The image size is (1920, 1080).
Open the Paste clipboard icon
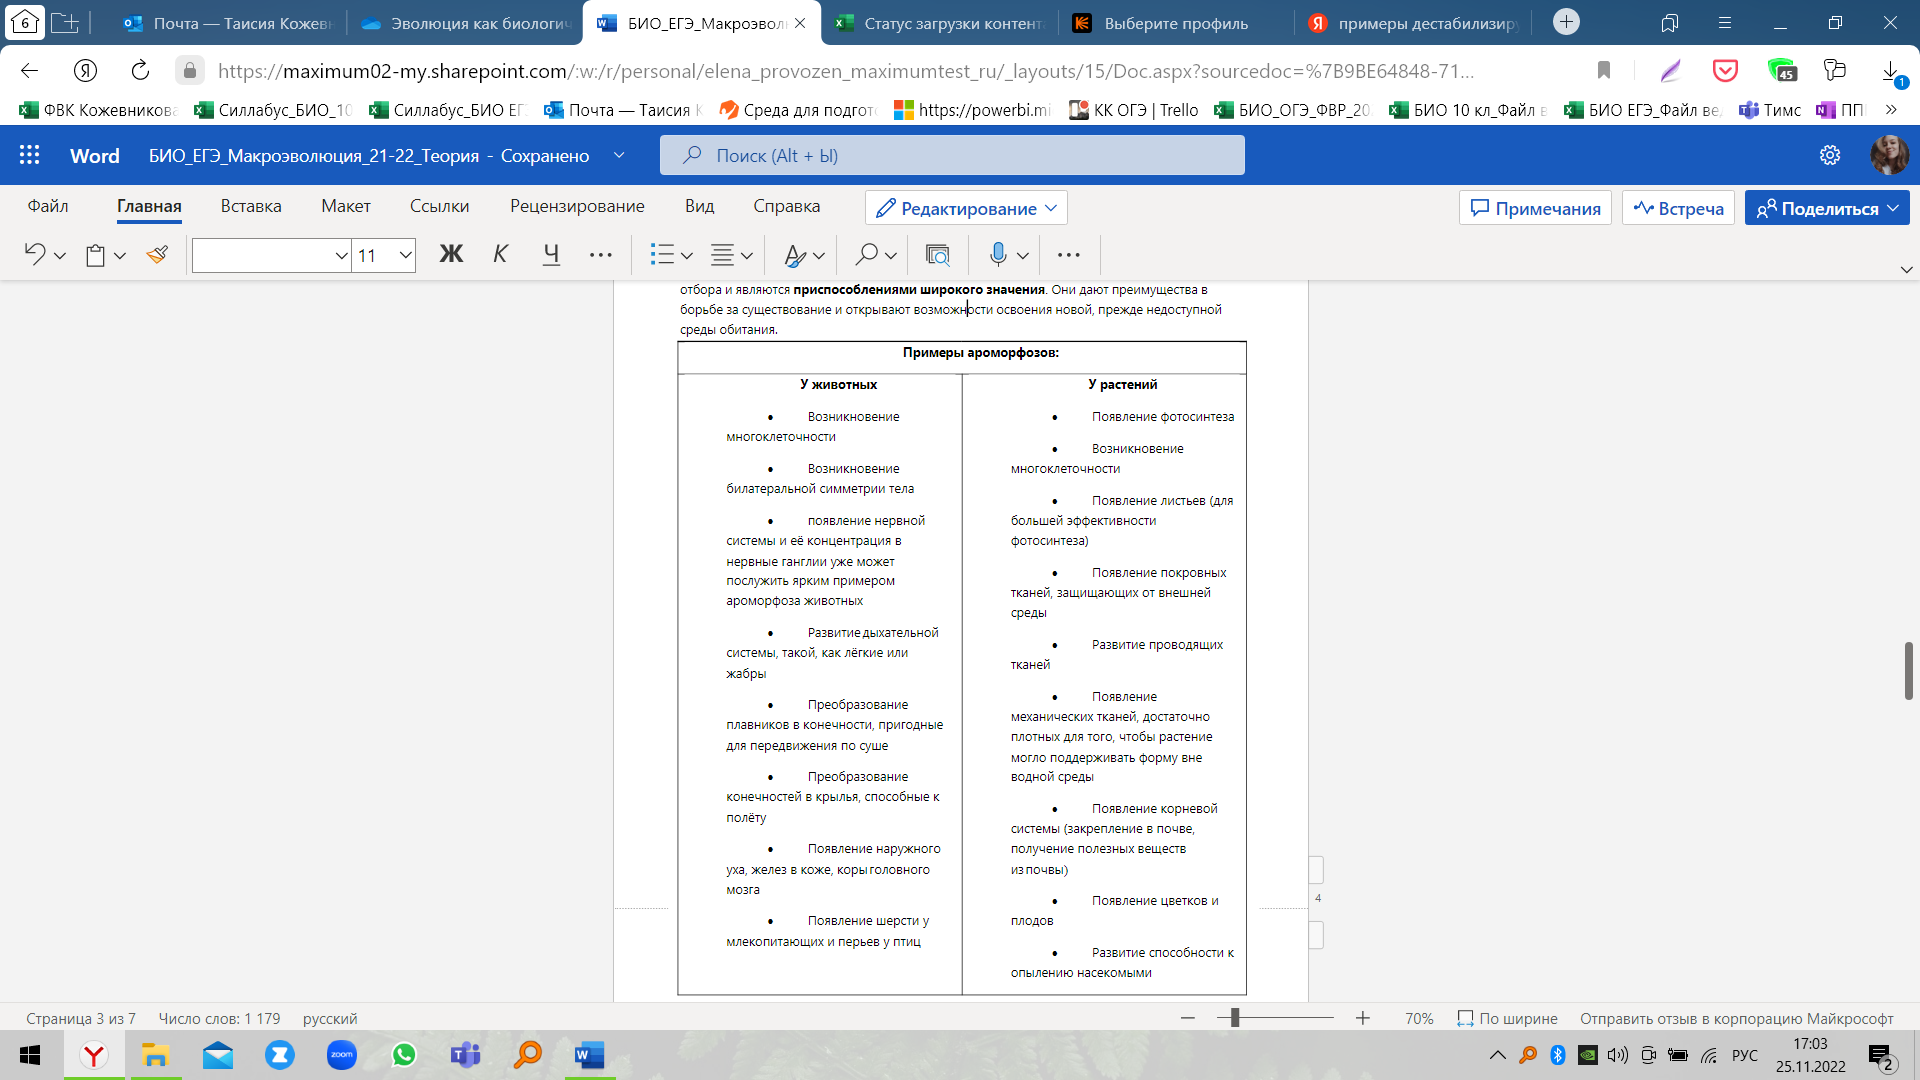coord(95,255)
